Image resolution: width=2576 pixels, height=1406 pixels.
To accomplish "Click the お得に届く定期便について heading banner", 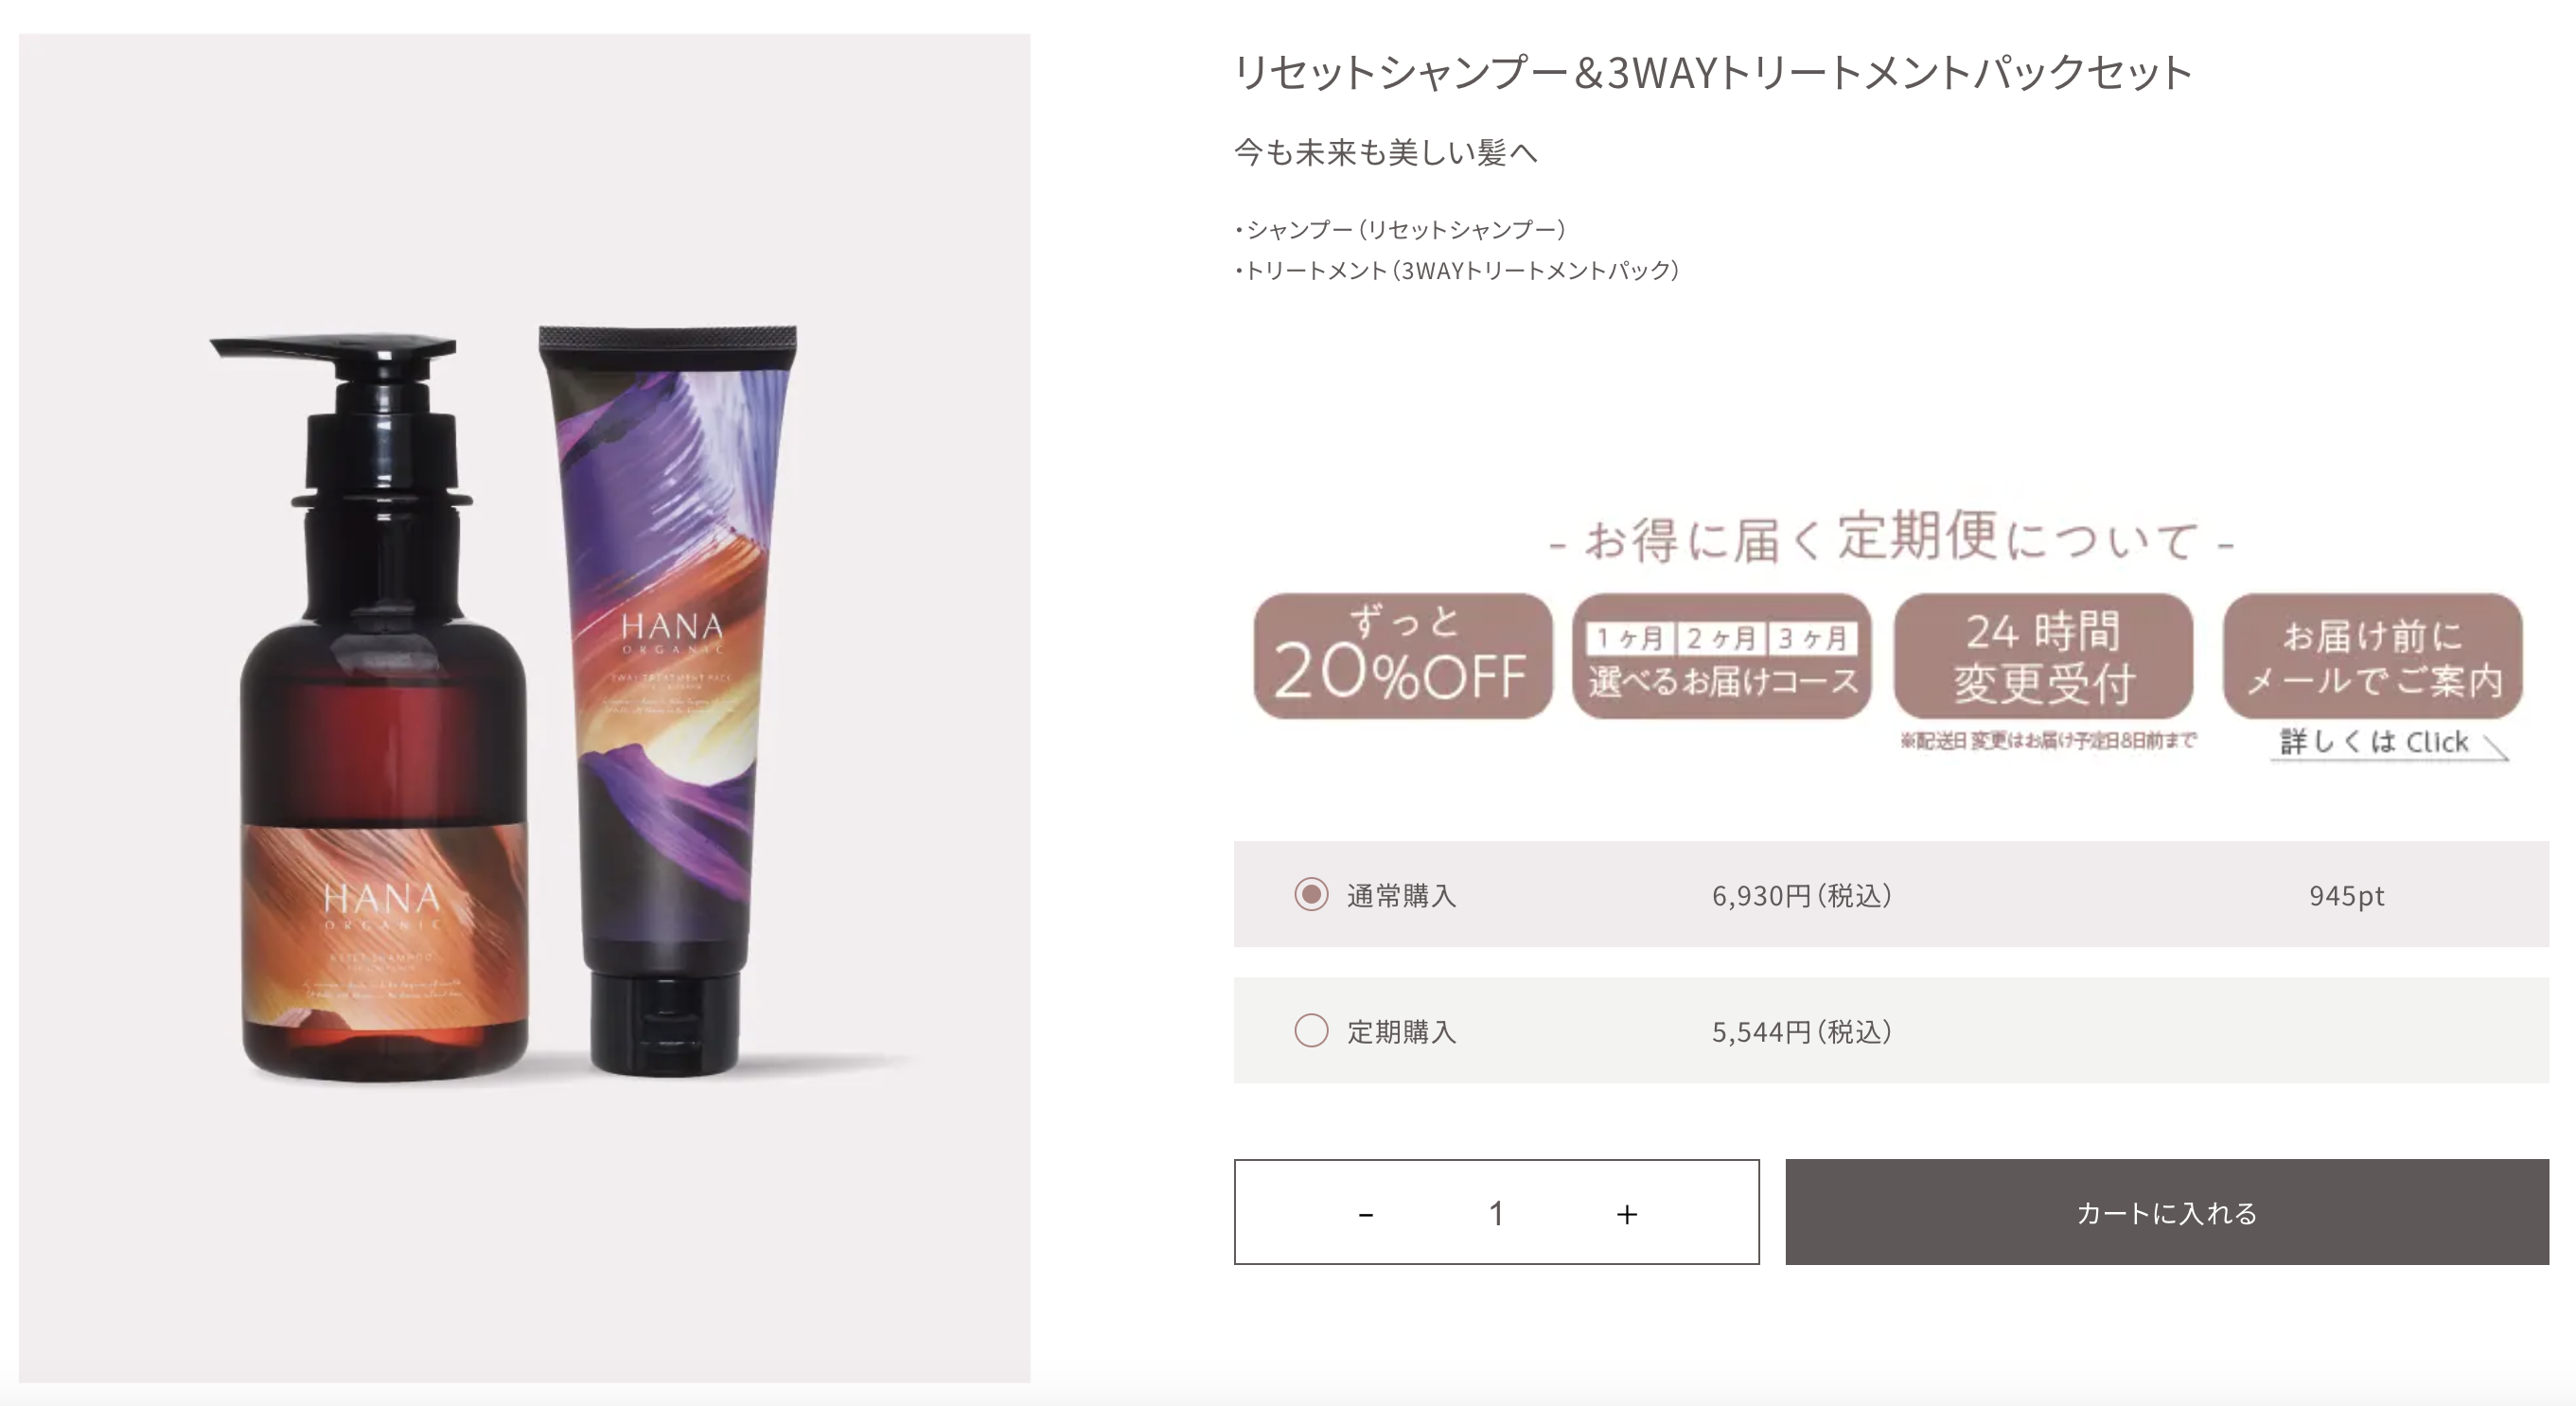I will click(1890, 539).
